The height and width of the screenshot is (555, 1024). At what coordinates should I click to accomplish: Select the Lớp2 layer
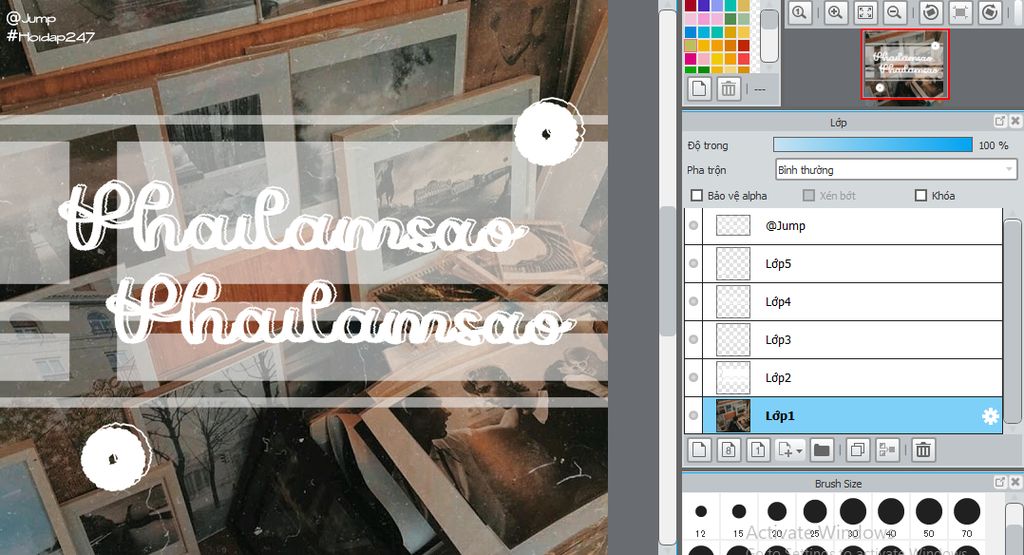[x=852, y=377]
